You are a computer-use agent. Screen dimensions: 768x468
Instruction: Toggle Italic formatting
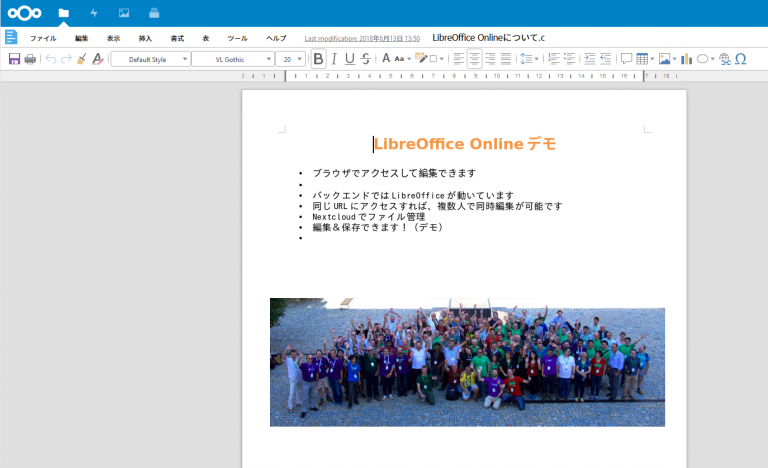[334, 59]
